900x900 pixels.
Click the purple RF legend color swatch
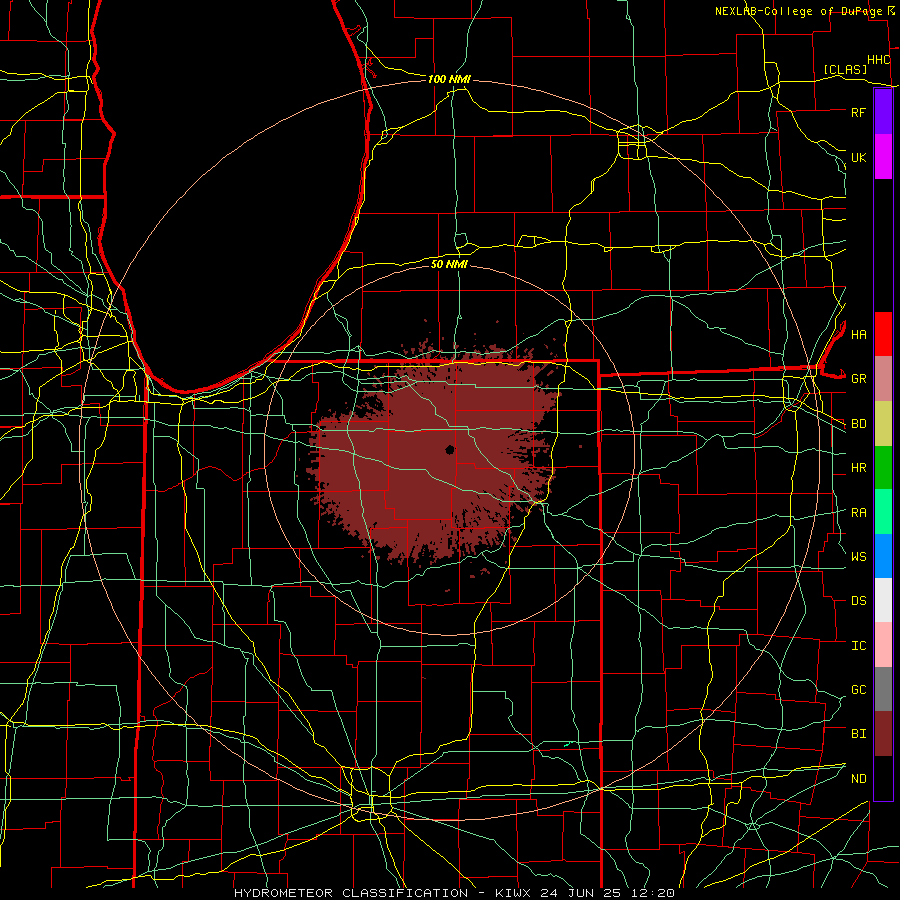883,112
